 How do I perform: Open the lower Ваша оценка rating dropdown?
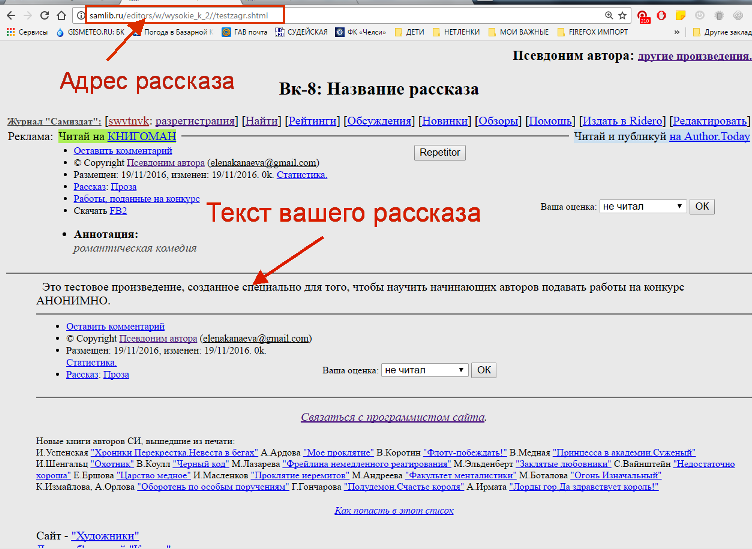click(424, 370)
